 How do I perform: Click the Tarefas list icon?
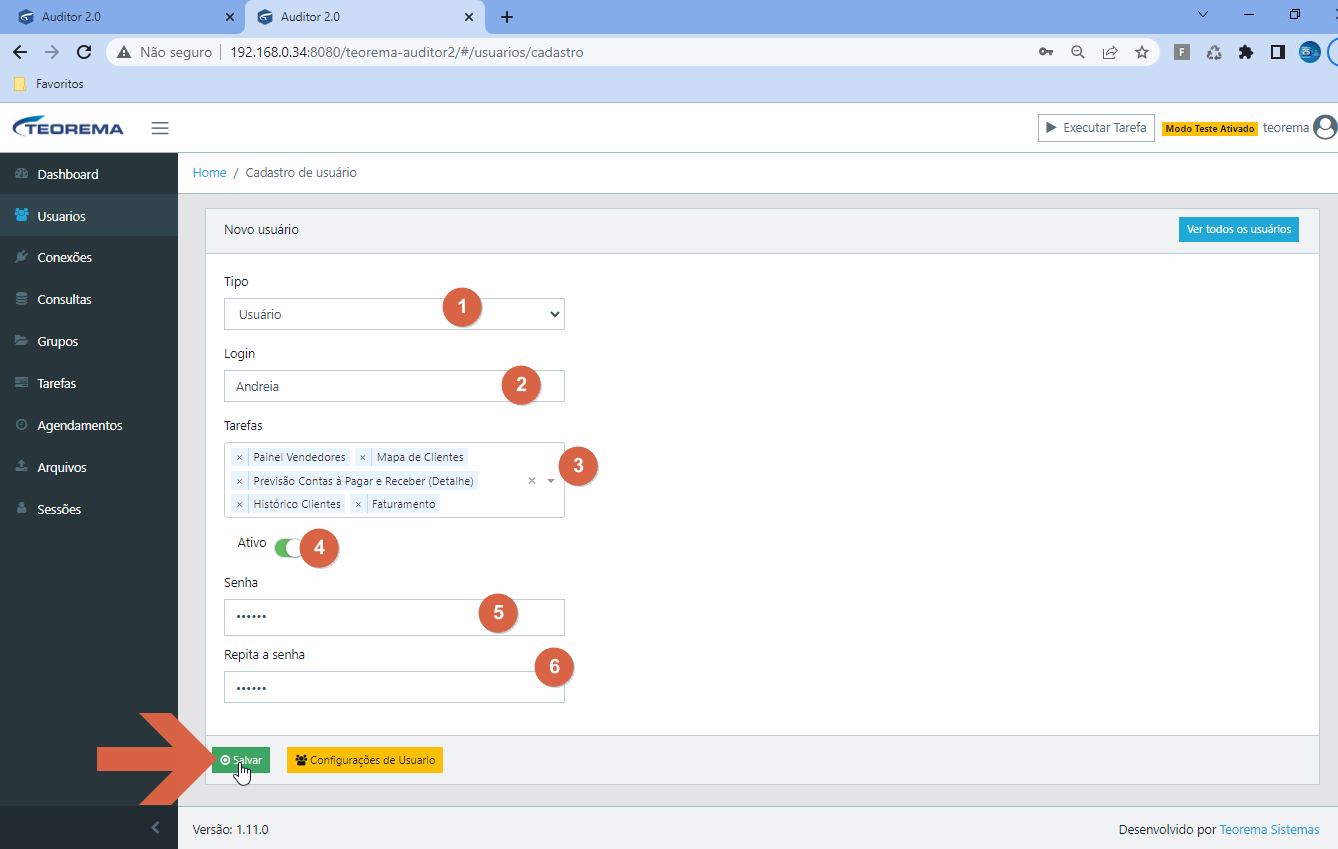point(22,383)
